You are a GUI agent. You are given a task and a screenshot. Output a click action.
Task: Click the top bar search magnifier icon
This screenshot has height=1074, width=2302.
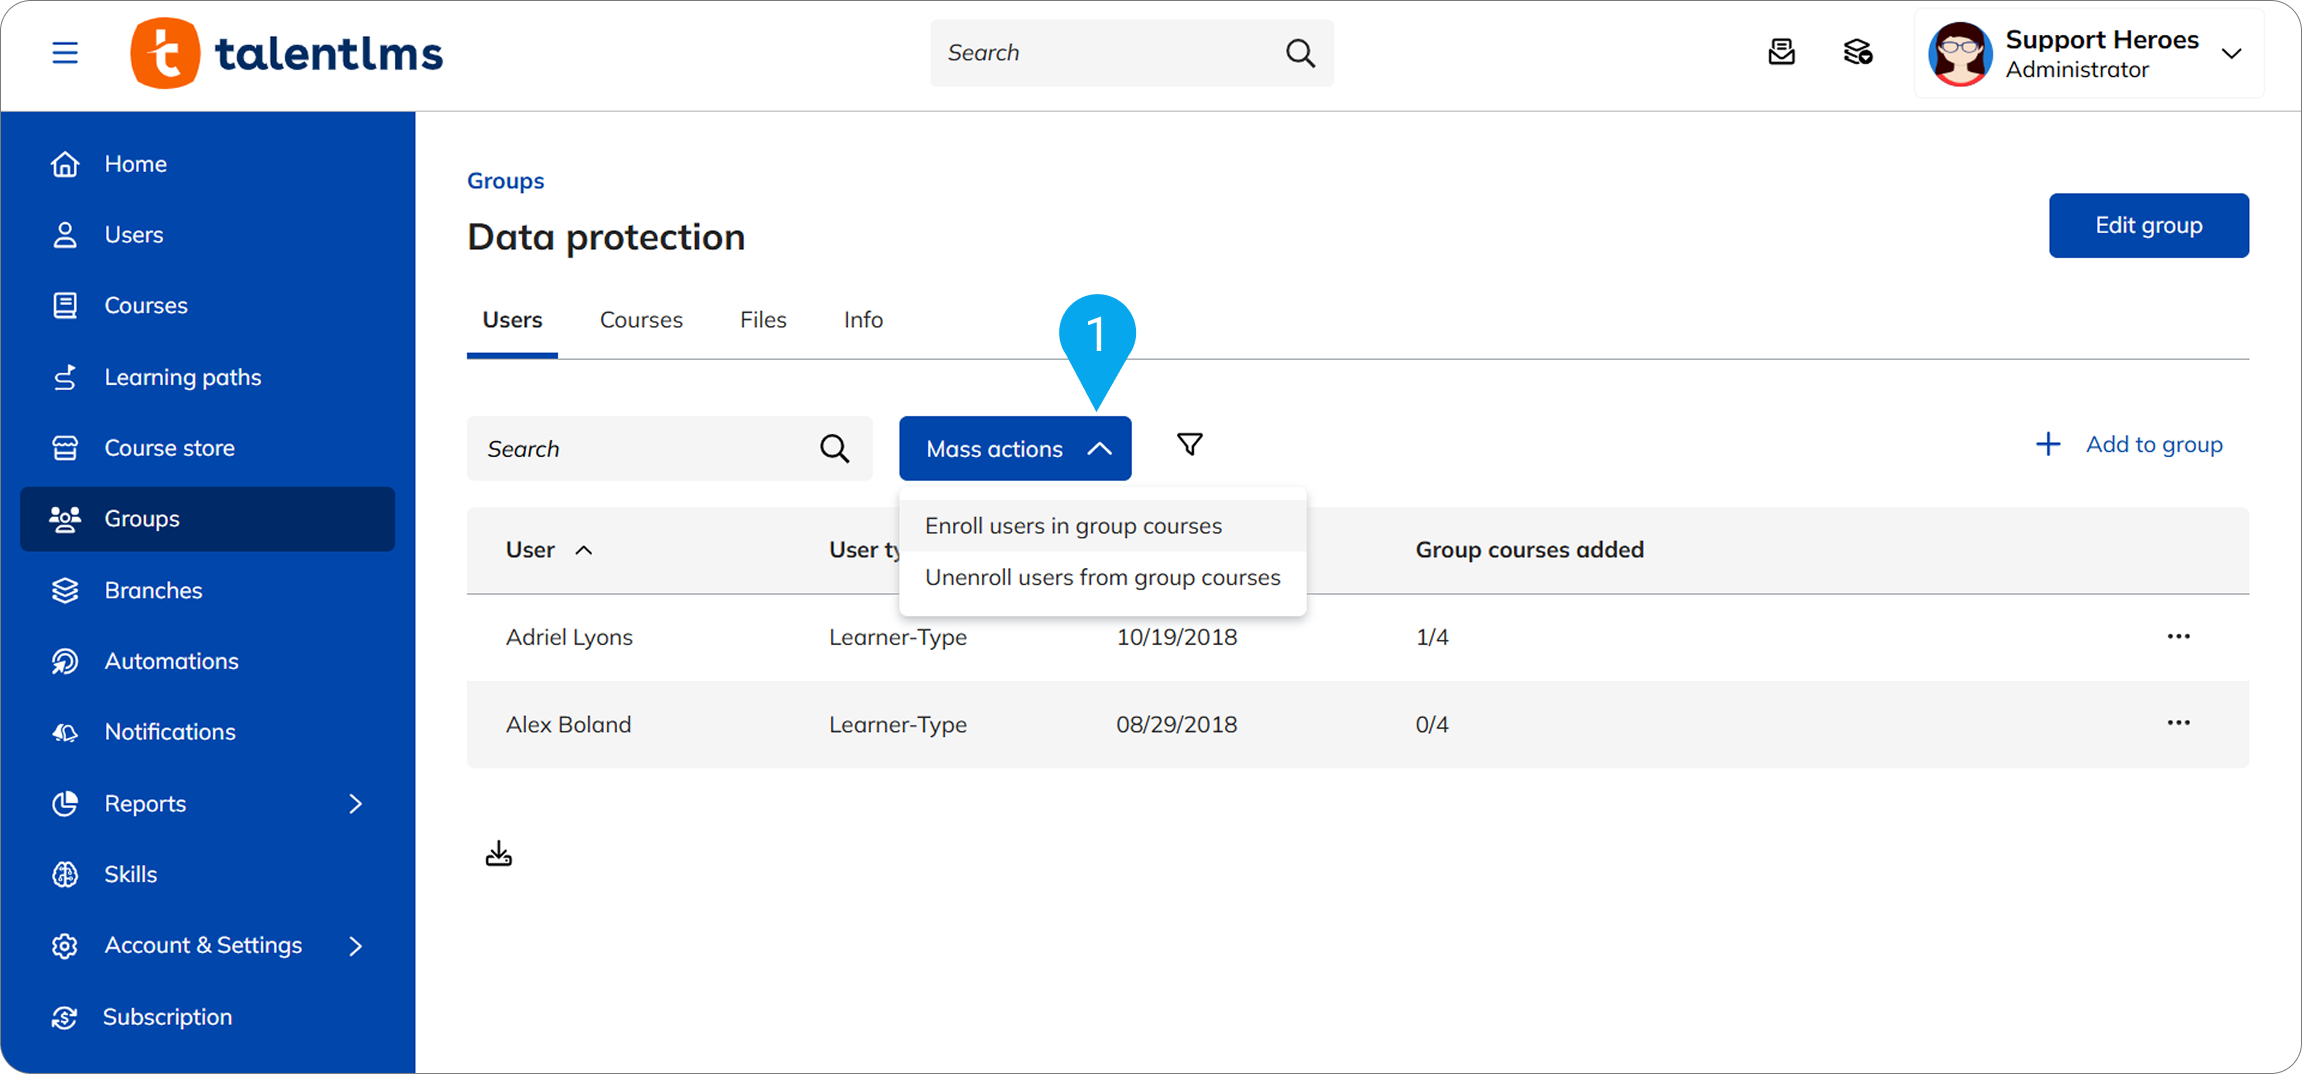(1299, 53)
